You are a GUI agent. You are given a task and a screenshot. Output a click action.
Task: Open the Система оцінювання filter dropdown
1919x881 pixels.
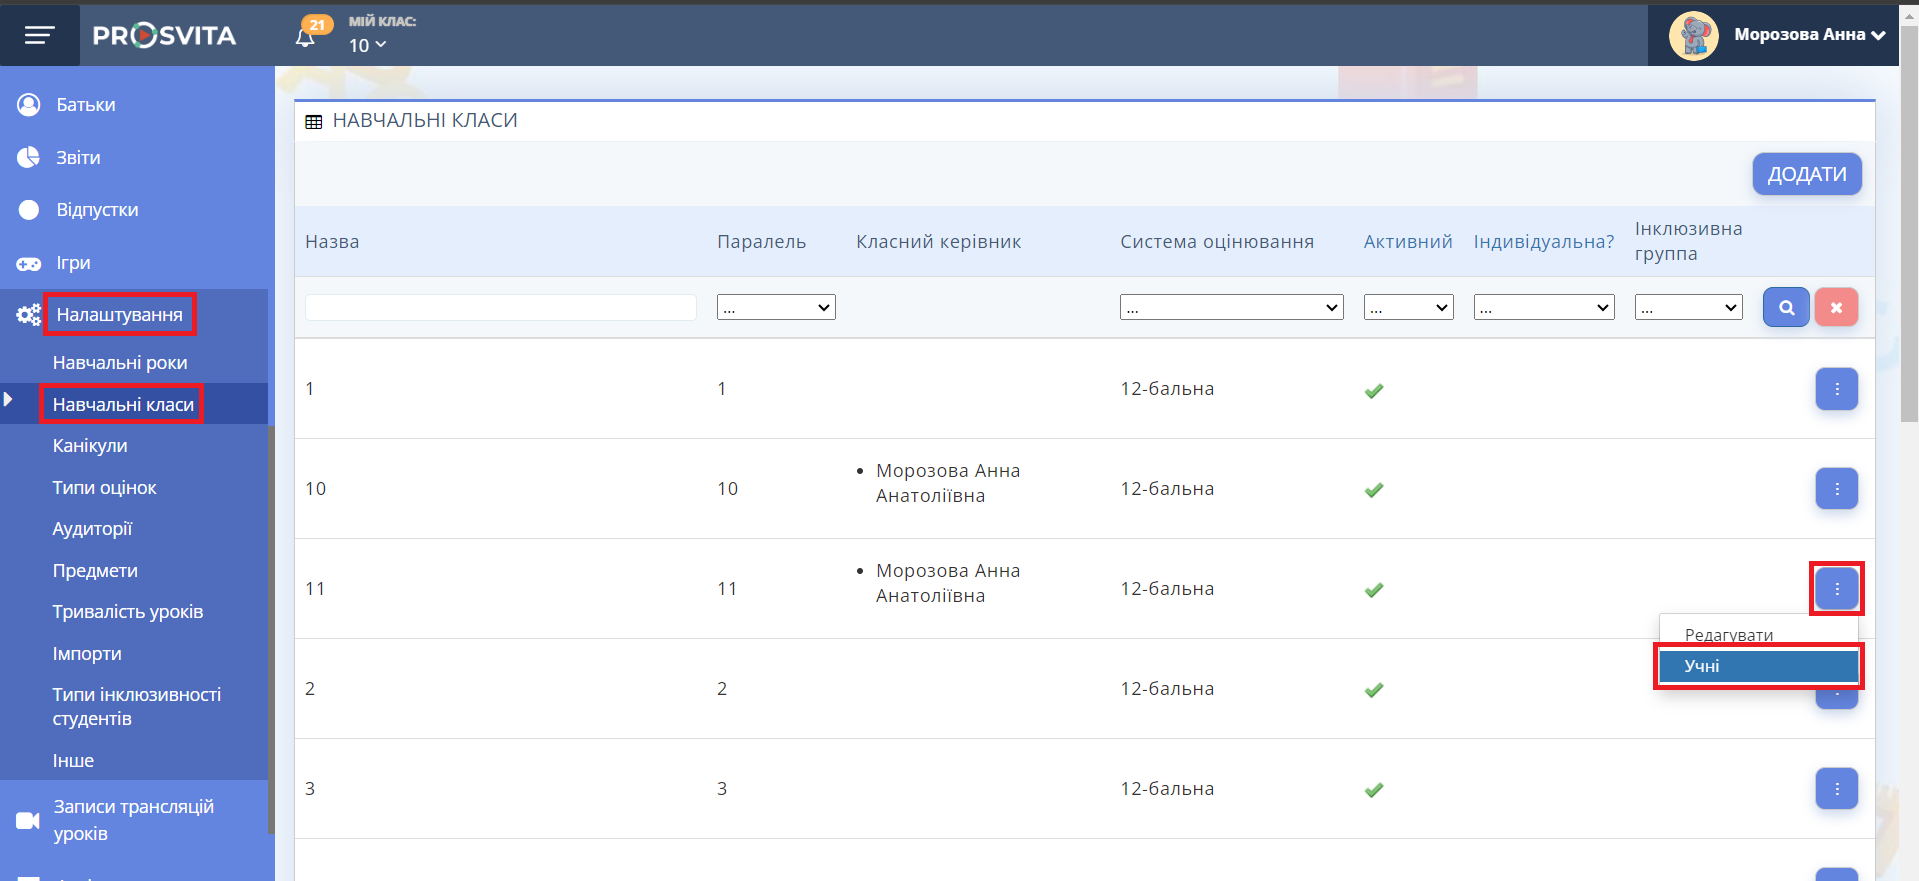click(1231, 308)
